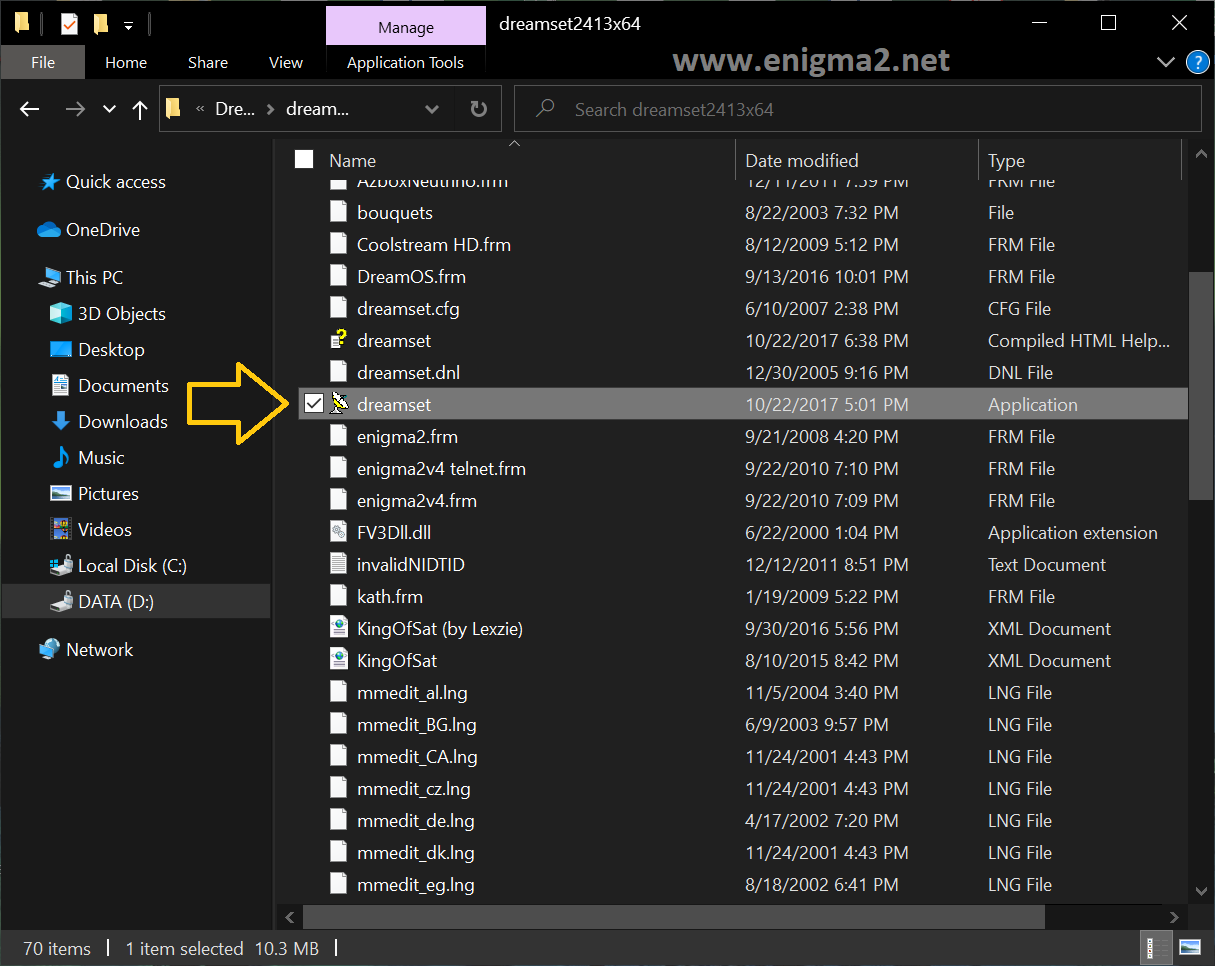Click the Properties quick access toolbar icon
The width and height of the screenshot is (1215, 966).
tap(68, 23)
